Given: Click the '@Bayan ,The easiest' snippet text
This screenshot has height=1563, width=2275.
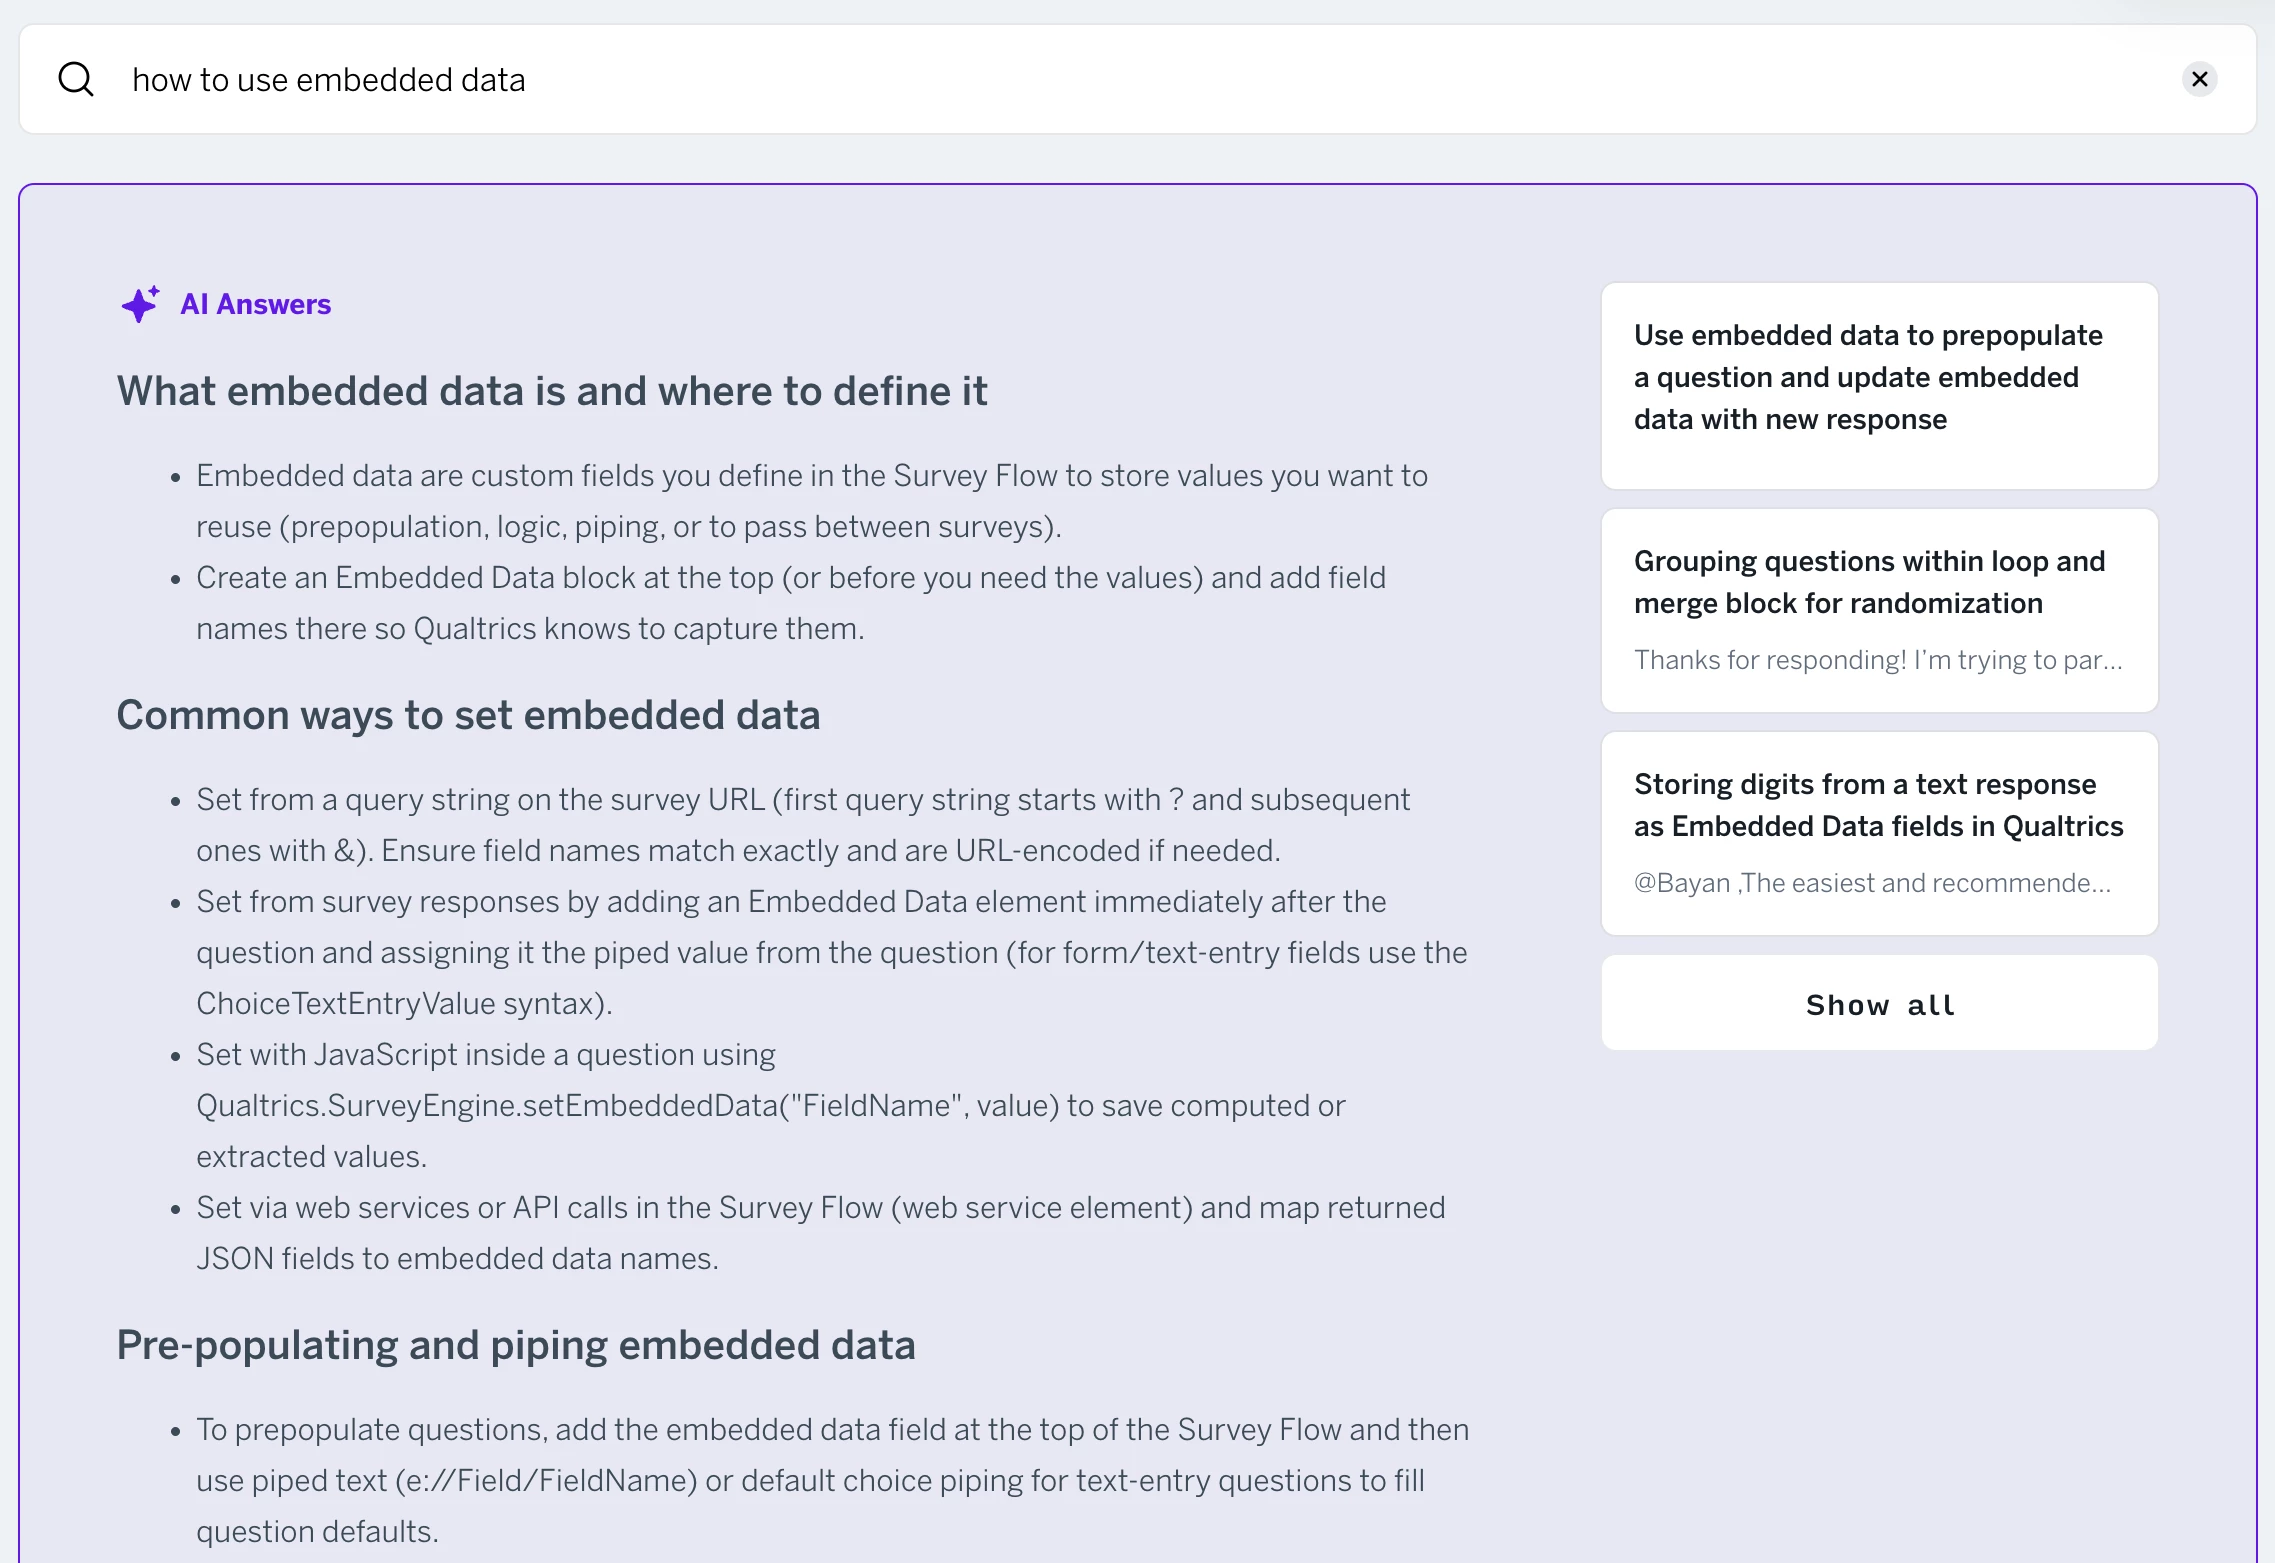Looking at the screenshot, I should 1872,883.
